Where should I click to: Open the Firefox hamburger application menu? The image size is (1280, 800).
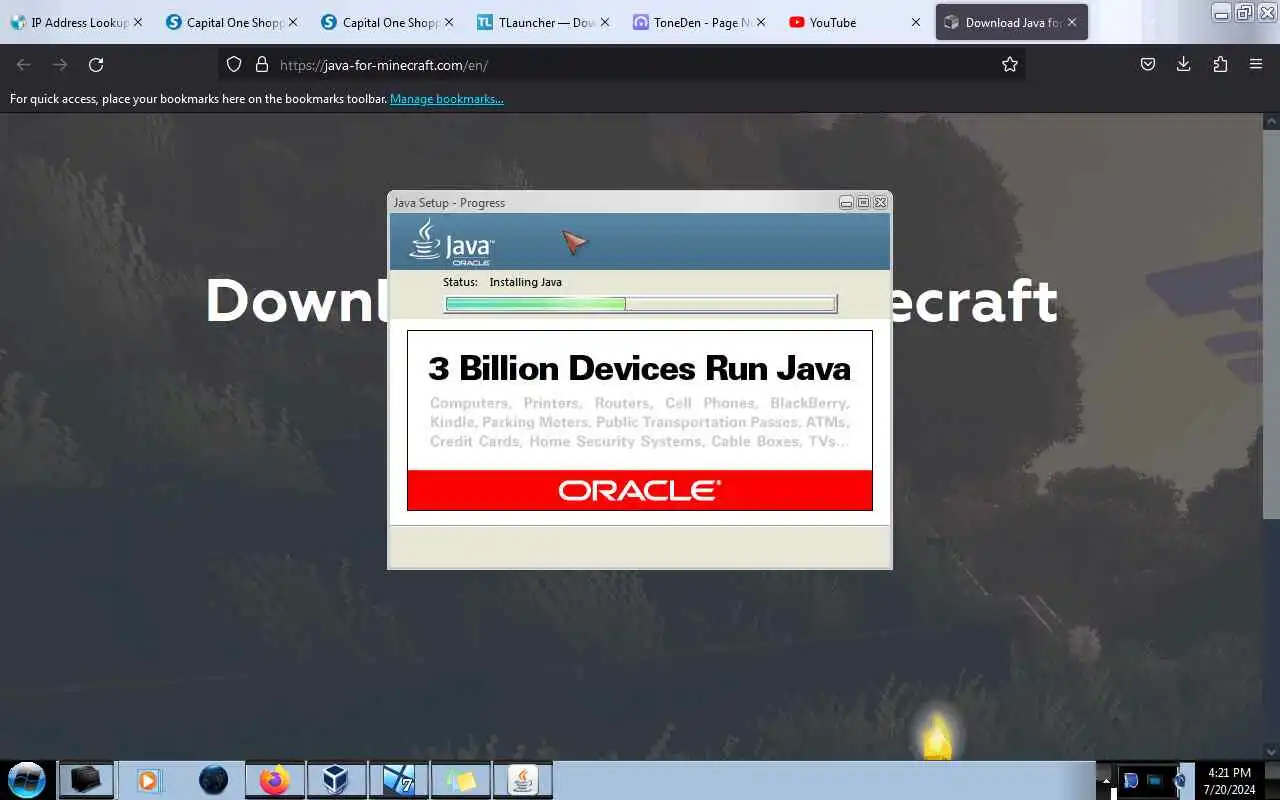1256,65
